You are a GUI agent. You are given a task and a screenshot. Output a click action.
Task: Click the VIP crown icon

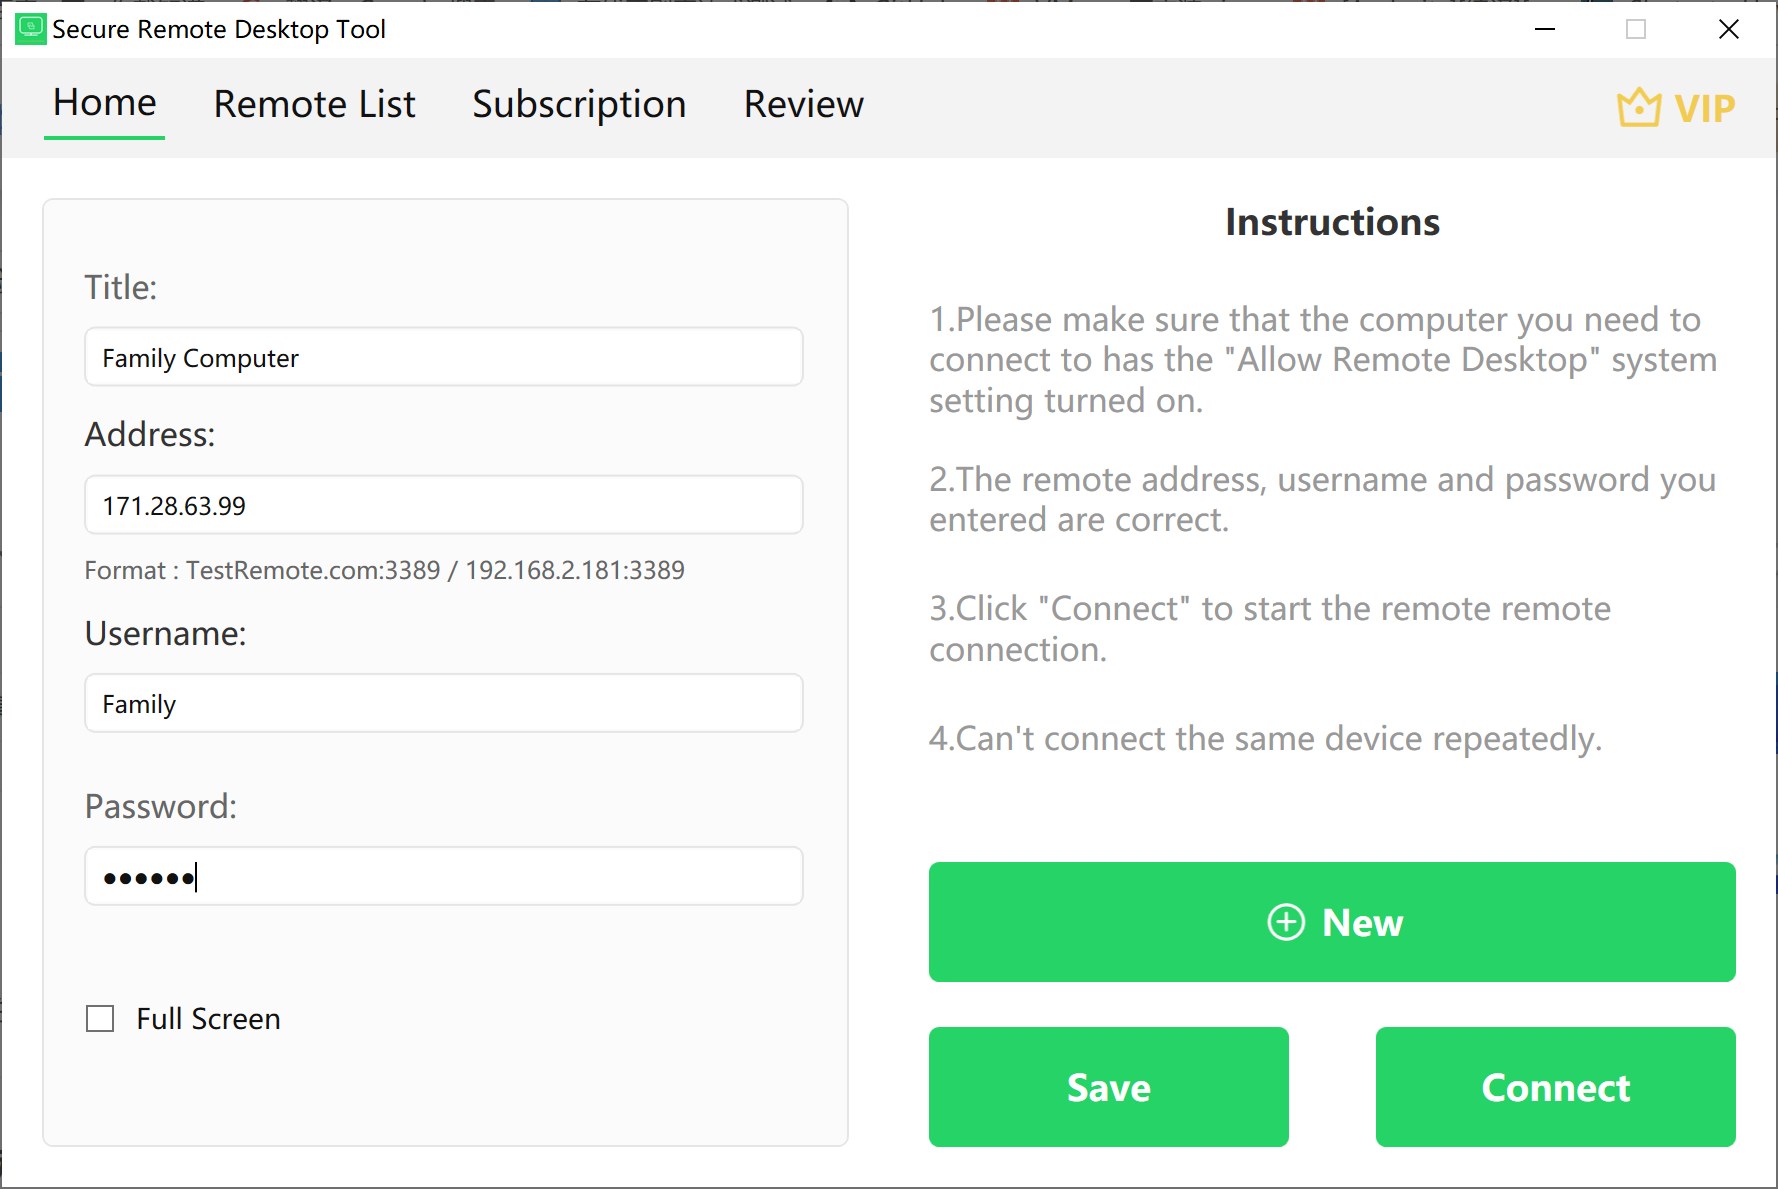pyautogui.click(x=1637, y=106)
